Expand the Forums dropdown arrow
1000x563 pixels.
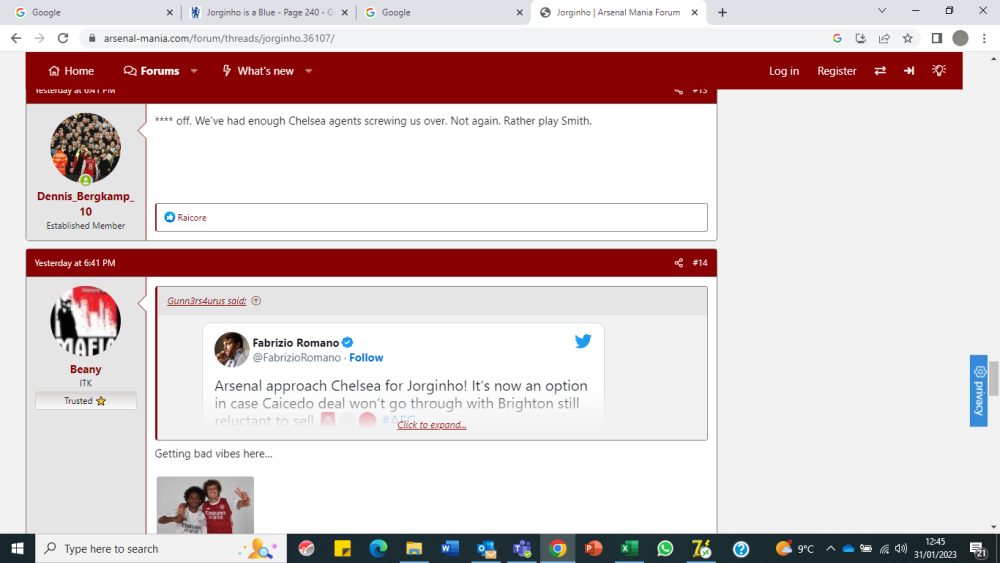point(194,71)
